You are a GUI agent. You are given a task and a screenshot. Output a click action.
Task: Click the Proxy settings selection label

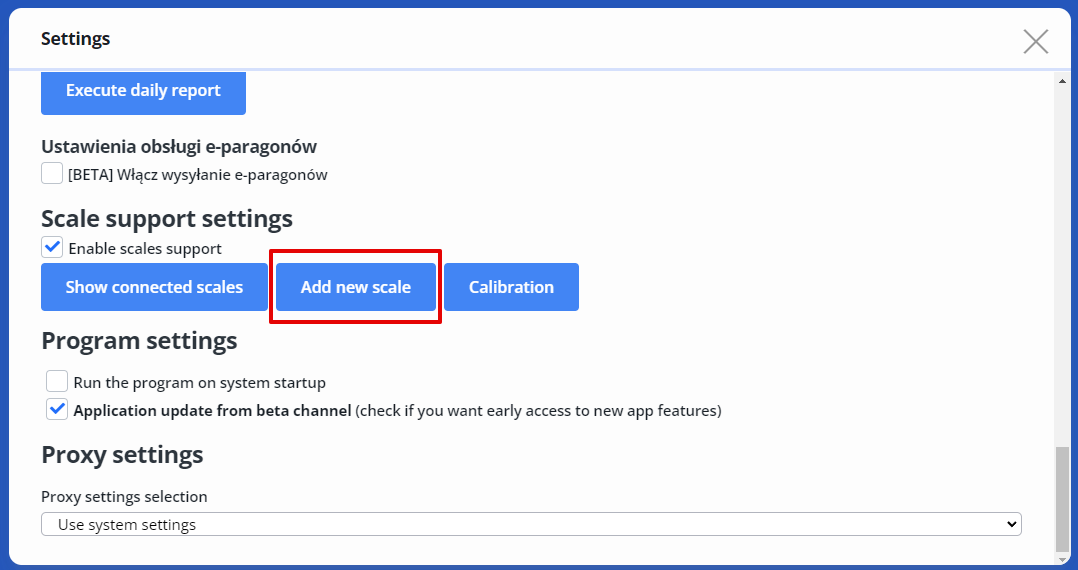[124, 496]
